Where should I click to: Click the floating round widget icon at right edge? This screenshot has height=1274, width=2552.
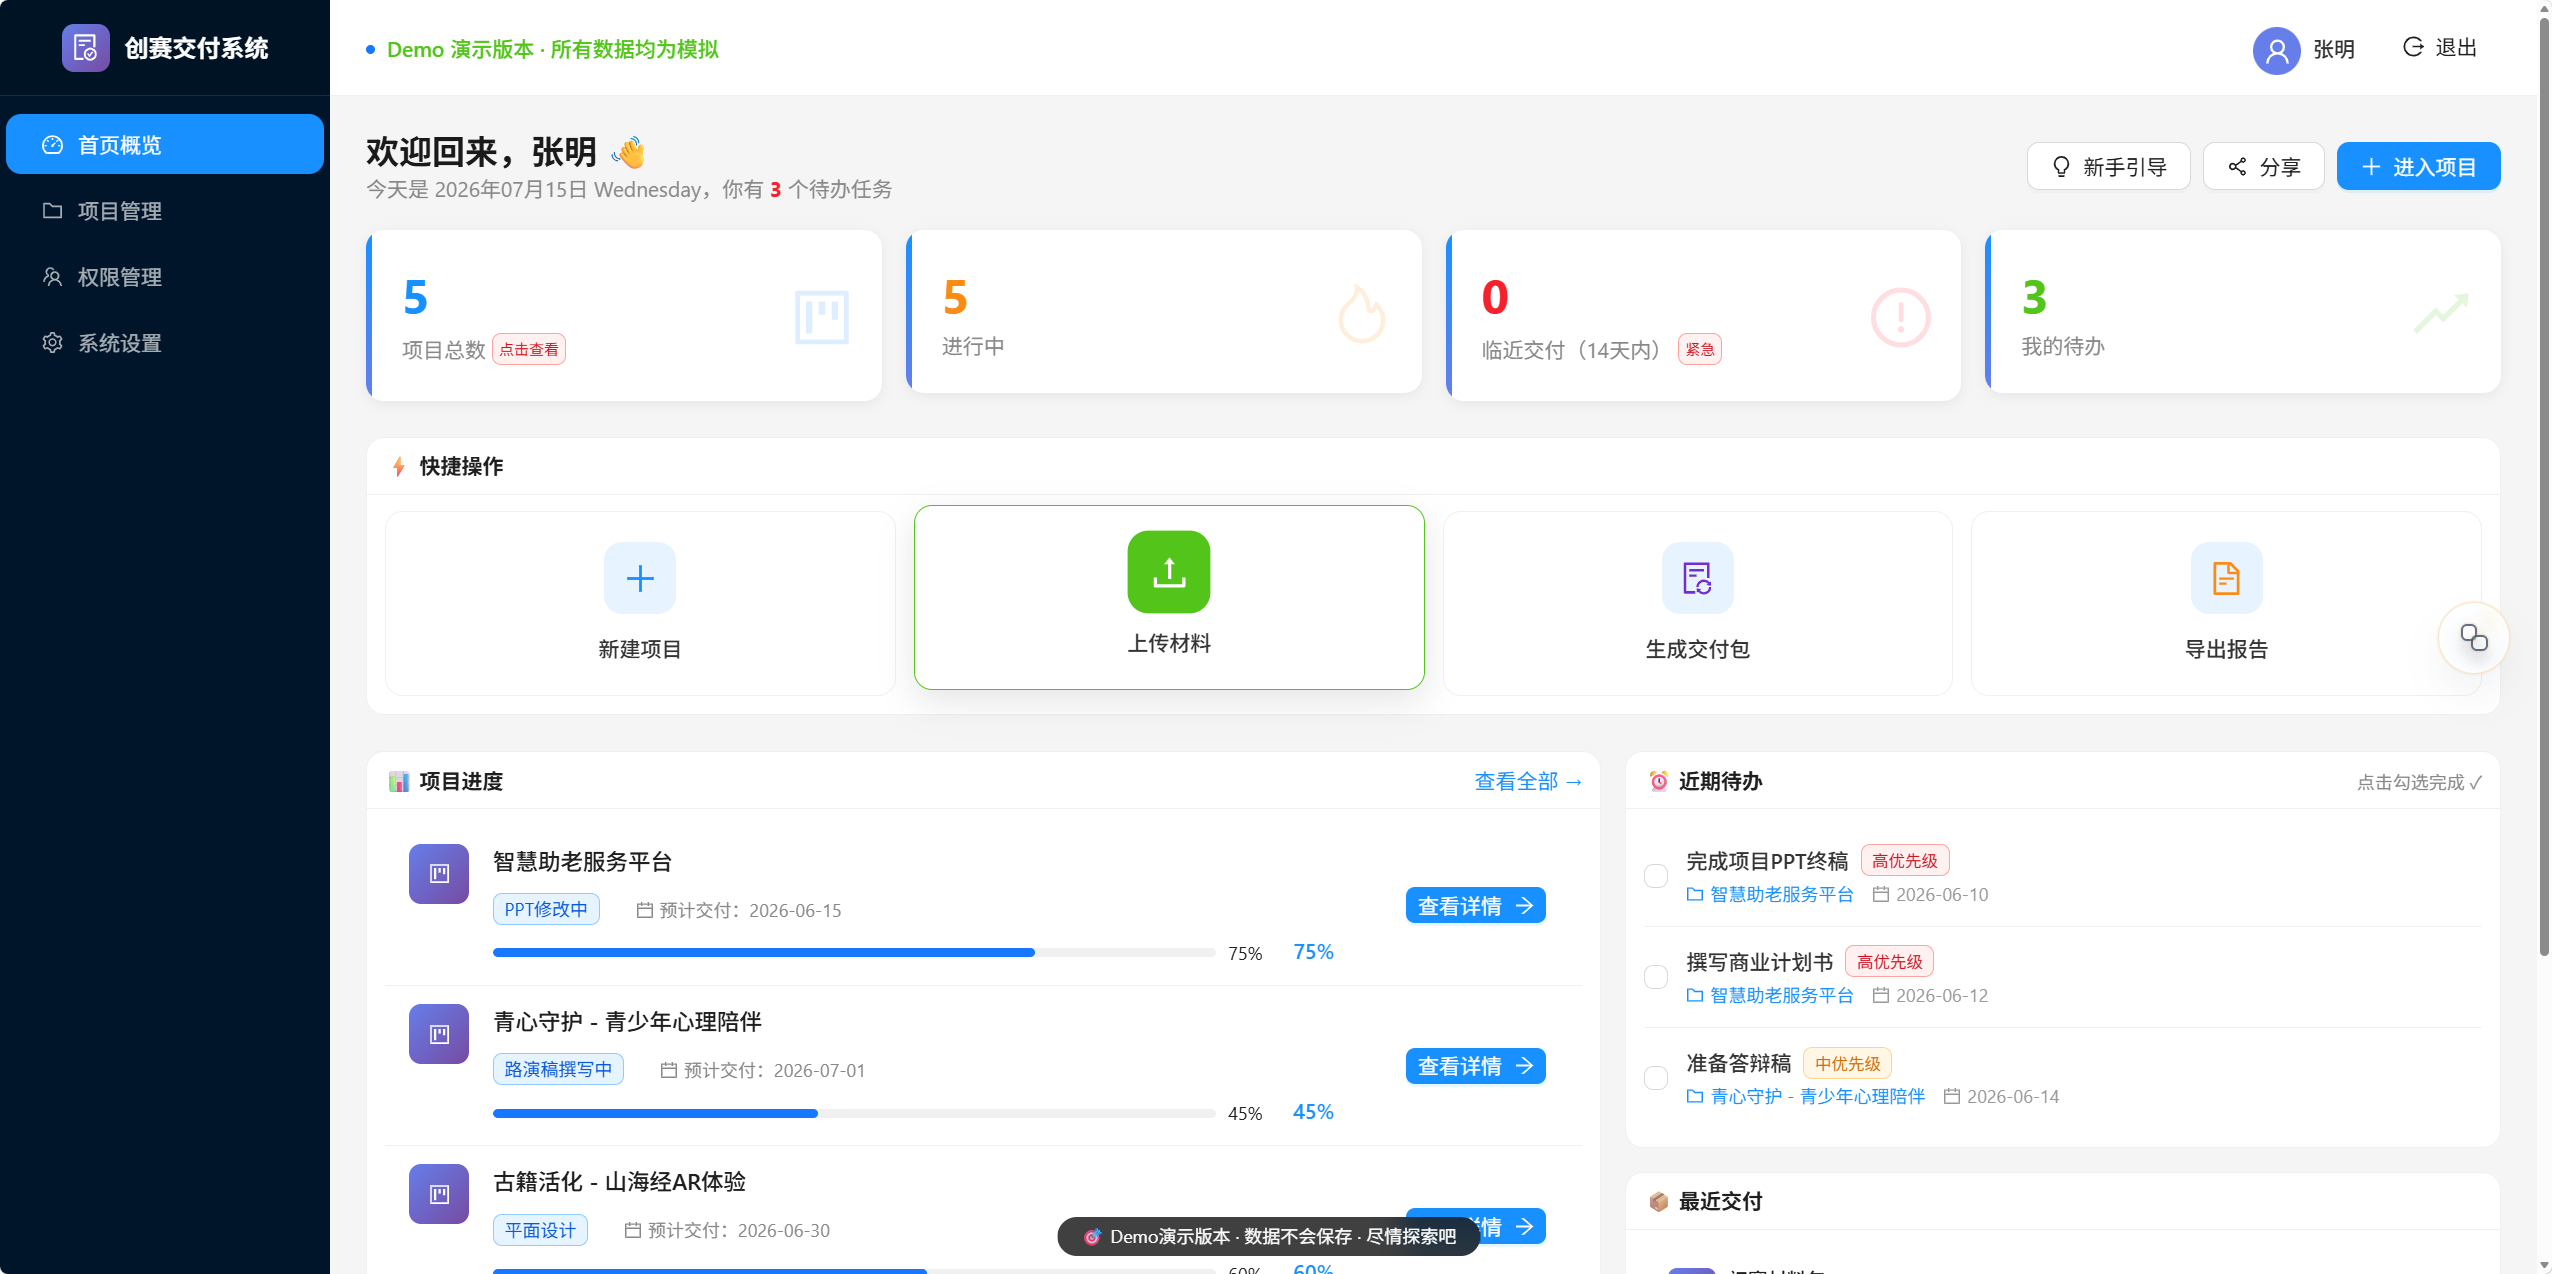[x=2473, y=638]
